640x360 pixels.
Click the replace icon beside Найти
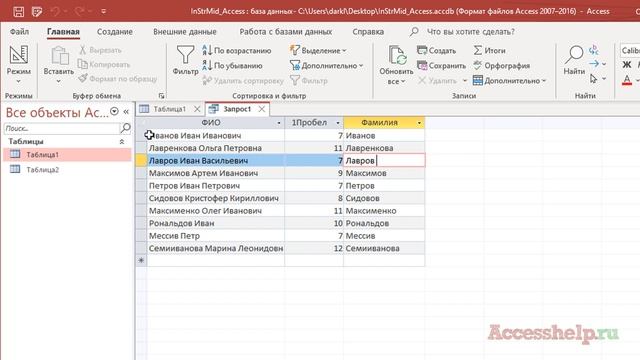[x=594, y=50]
